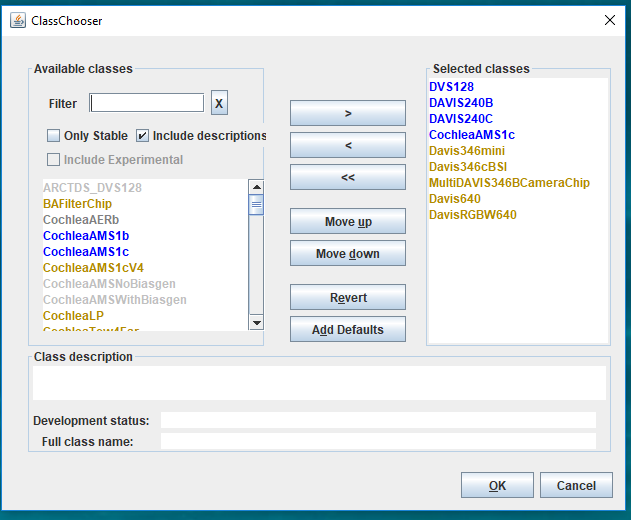The image size is (631, 520).
Task: Click into the Filter text field
Action: coord(146,103)
